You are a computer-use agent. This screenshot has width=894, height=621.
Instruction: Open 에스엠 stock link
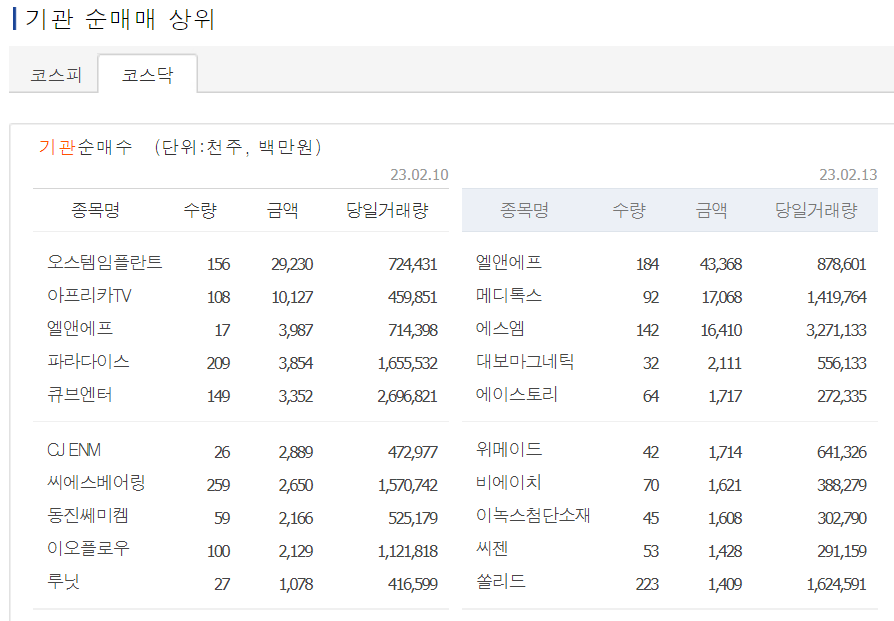[500, 328]
